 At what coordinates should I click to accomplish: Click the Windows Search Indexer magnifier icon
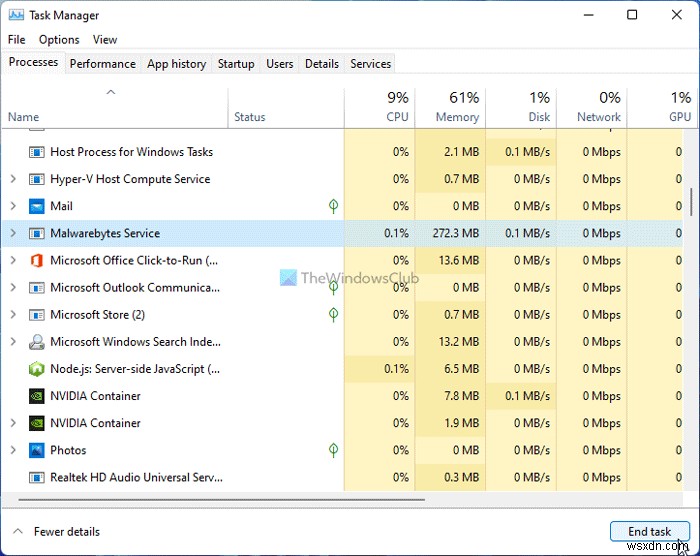(37, 342)
